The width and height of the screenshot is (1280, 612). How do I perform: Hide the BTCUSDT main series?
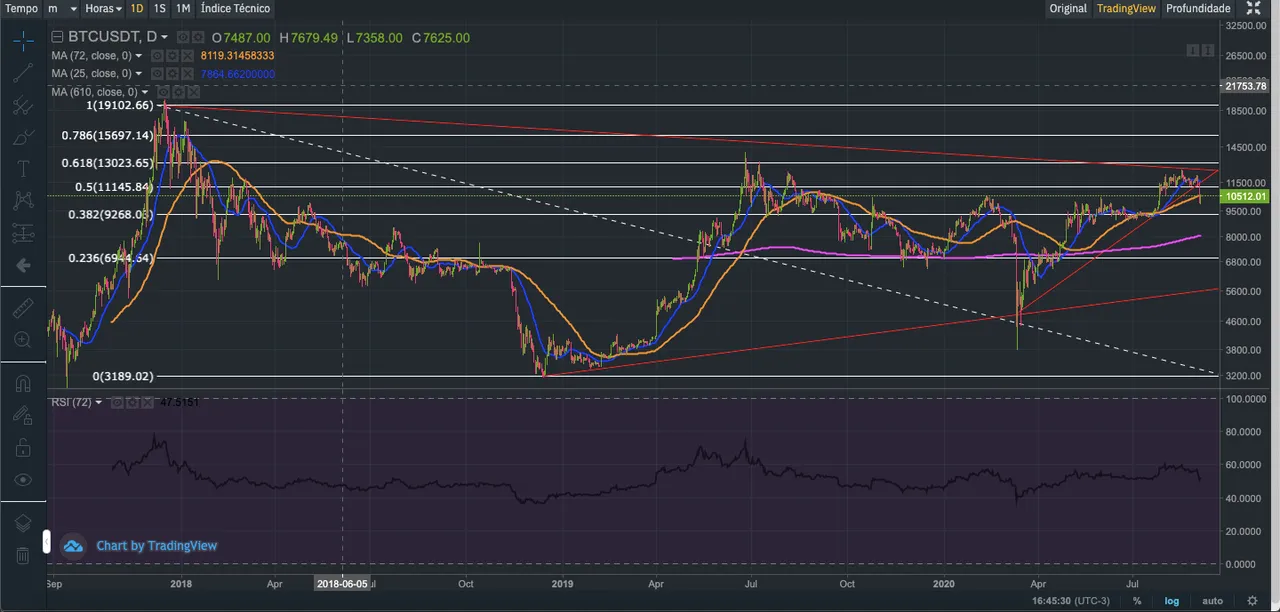click(183, 38)
